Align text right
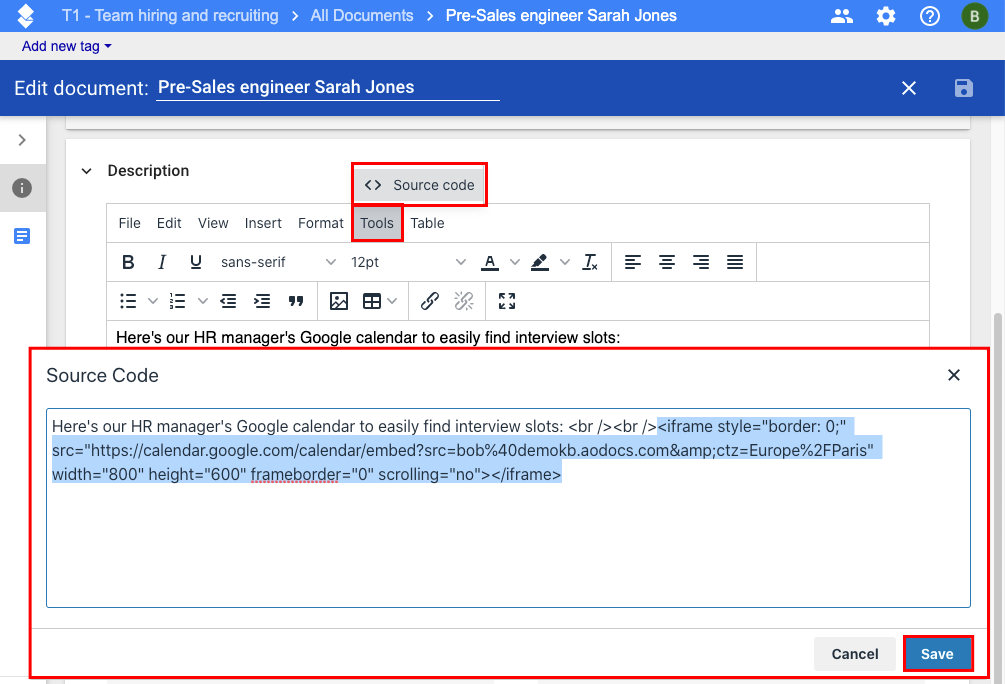Image resolution: width=1005 pixels, height=684 pixels. 701,262
